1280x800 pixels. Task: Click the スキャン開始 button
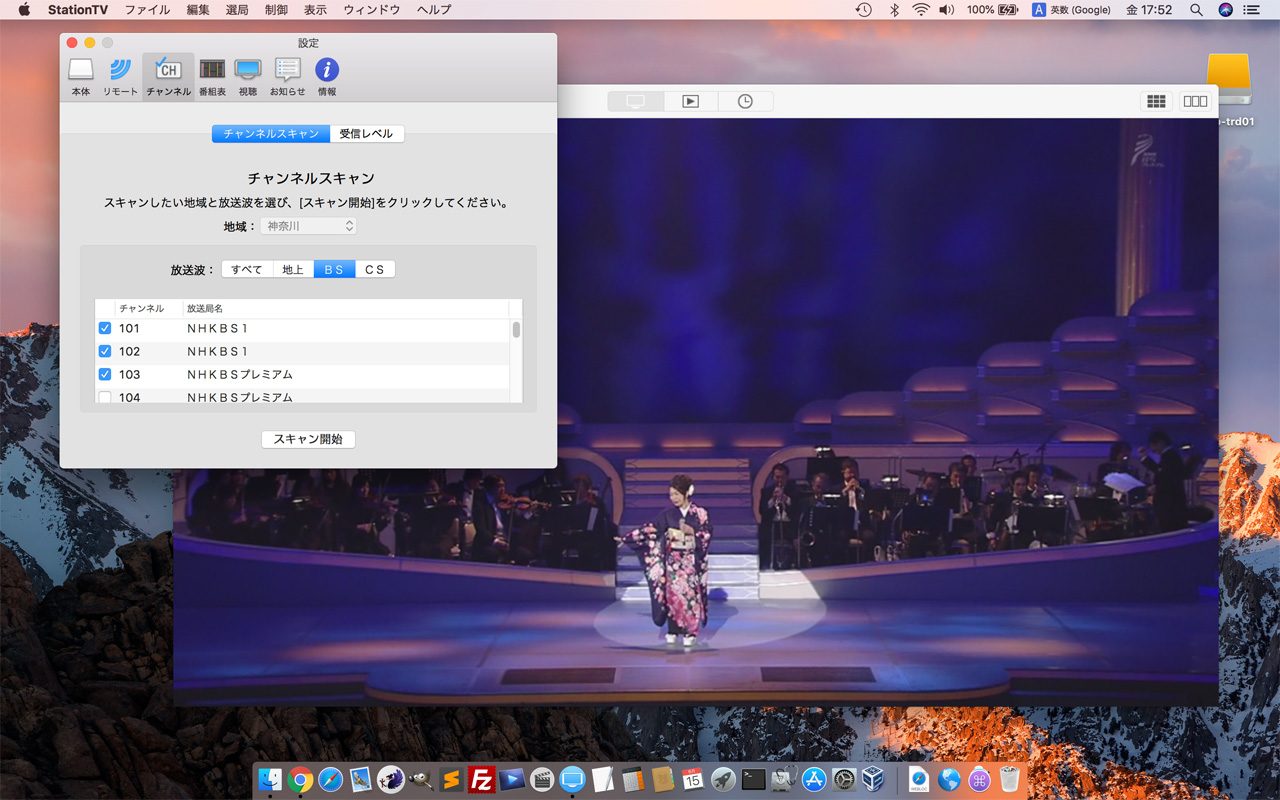tap(308, 439)
